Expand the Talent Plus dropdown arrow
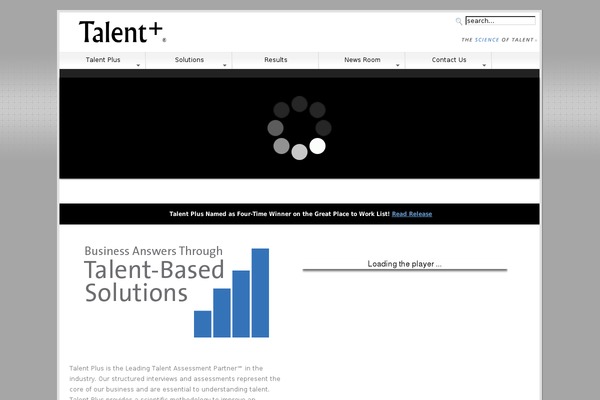Viewport: 600px width, 400px height. [x=138, y=65]
